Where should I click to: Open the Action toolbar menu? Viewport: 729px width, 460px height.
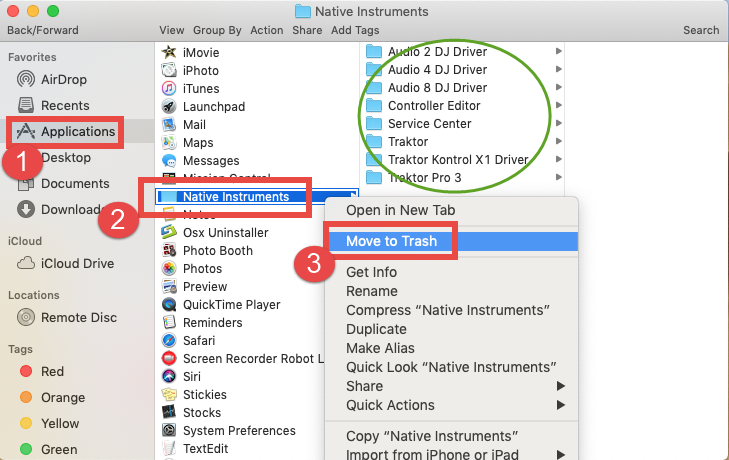coord(266,30)
